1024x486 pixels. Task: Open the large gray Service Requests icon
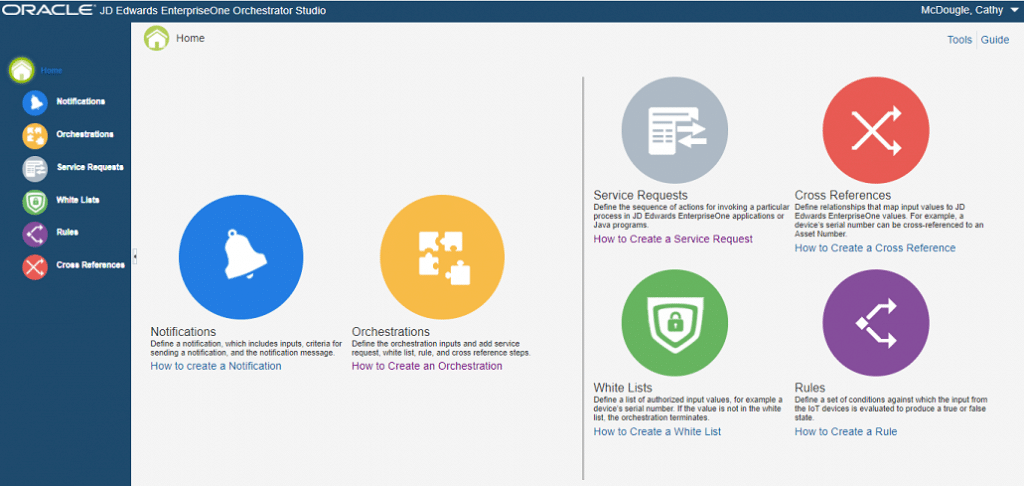tap(675, 130)
